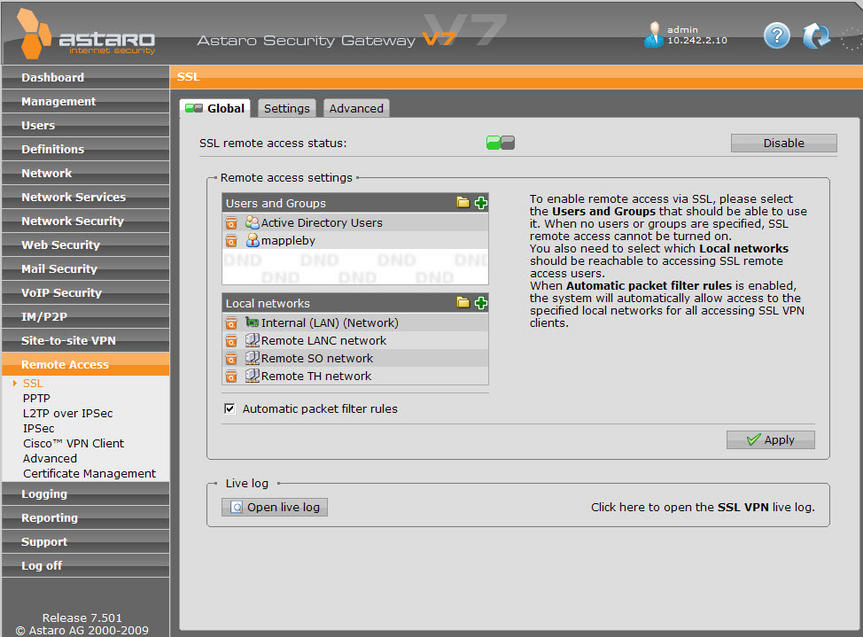Screen dimensions: 863x637
Task: Click the Active Directory Users group icon
Action: click(252, 222)
